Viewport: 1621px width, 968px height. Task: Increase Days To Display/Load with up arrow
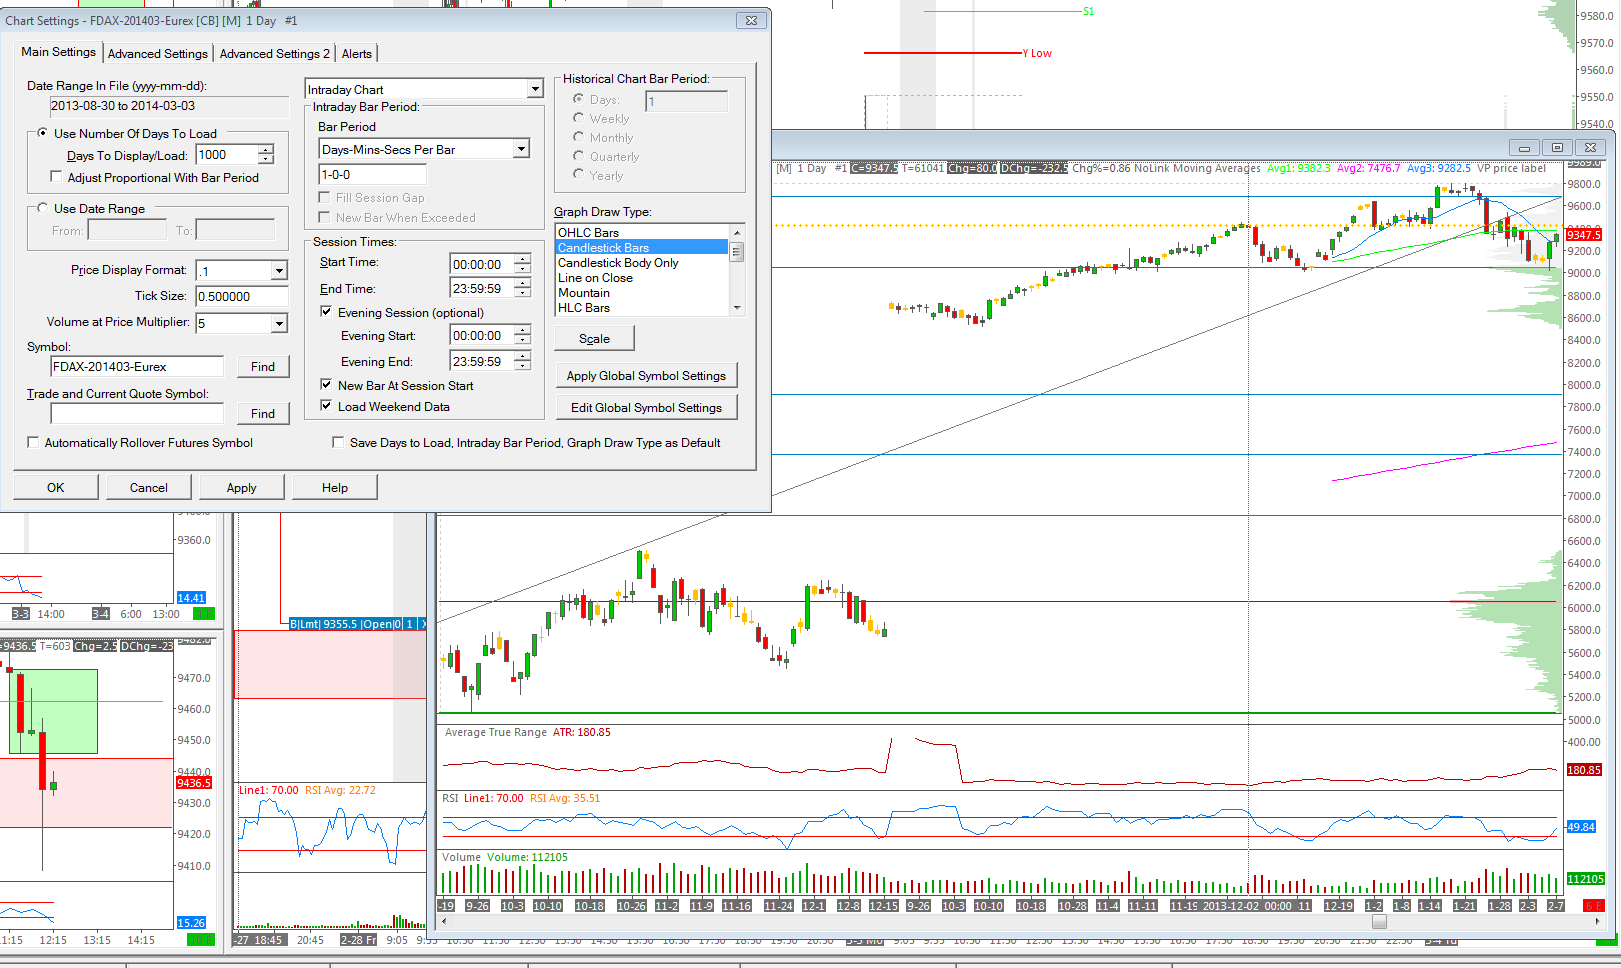coord(266,150)
